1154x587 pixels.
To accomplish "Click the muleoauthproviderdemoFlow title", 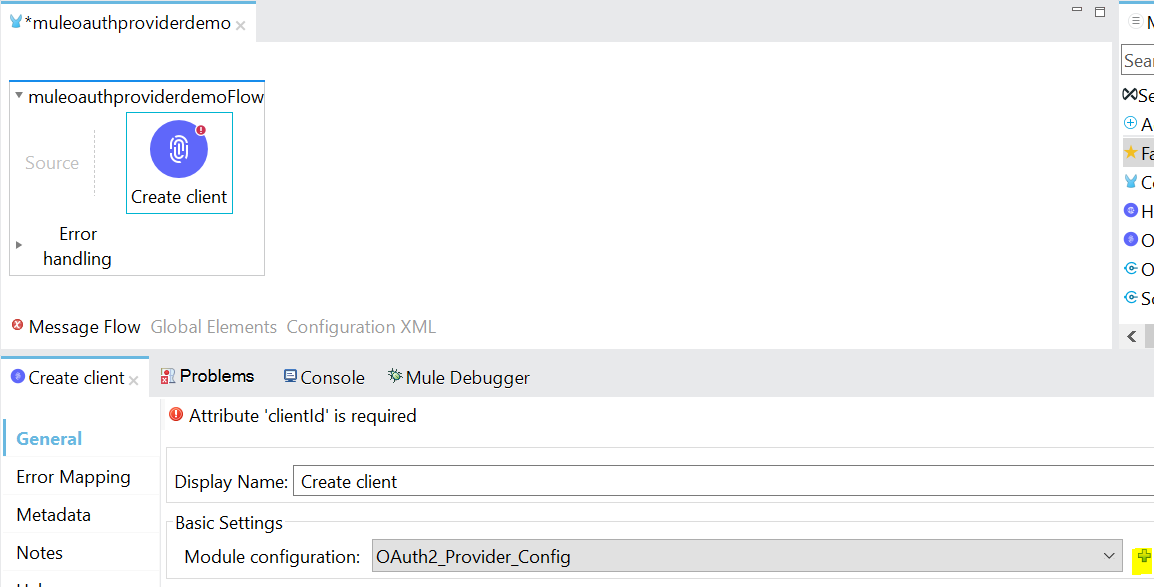I will click(146, 96).
